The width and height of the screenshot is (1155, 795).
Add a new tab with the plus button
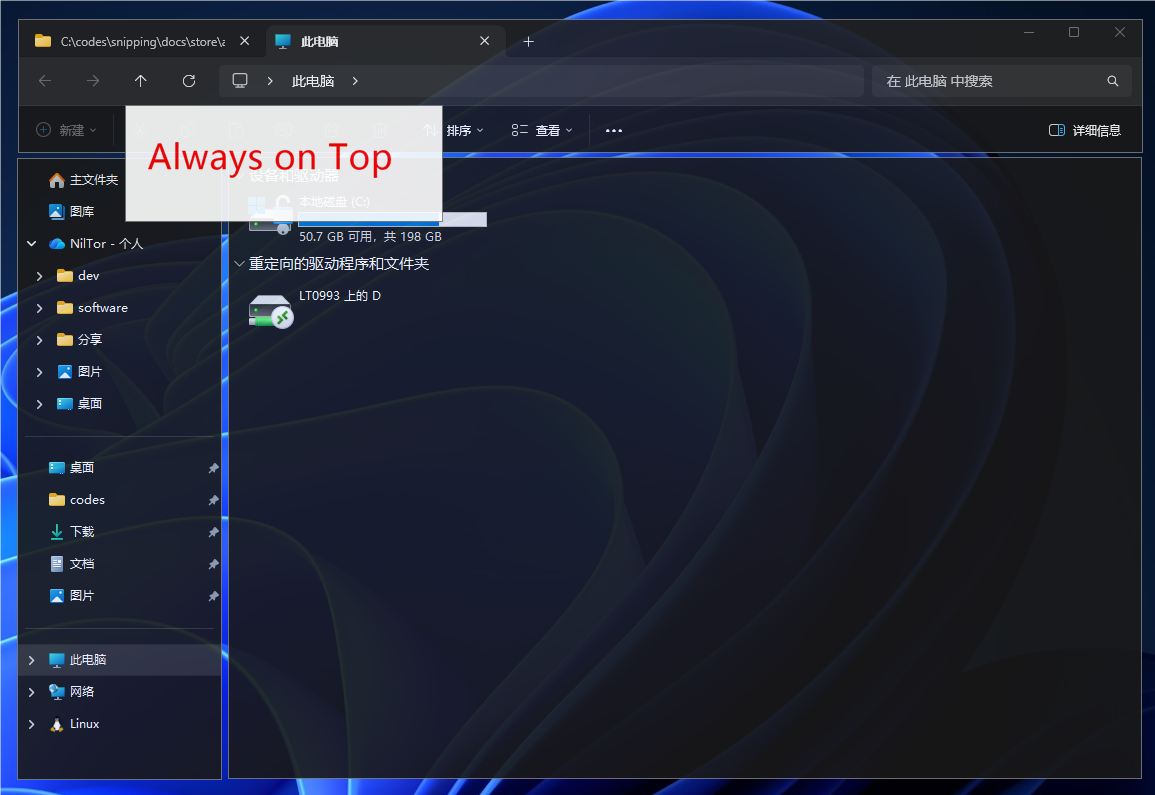[528, 42]
